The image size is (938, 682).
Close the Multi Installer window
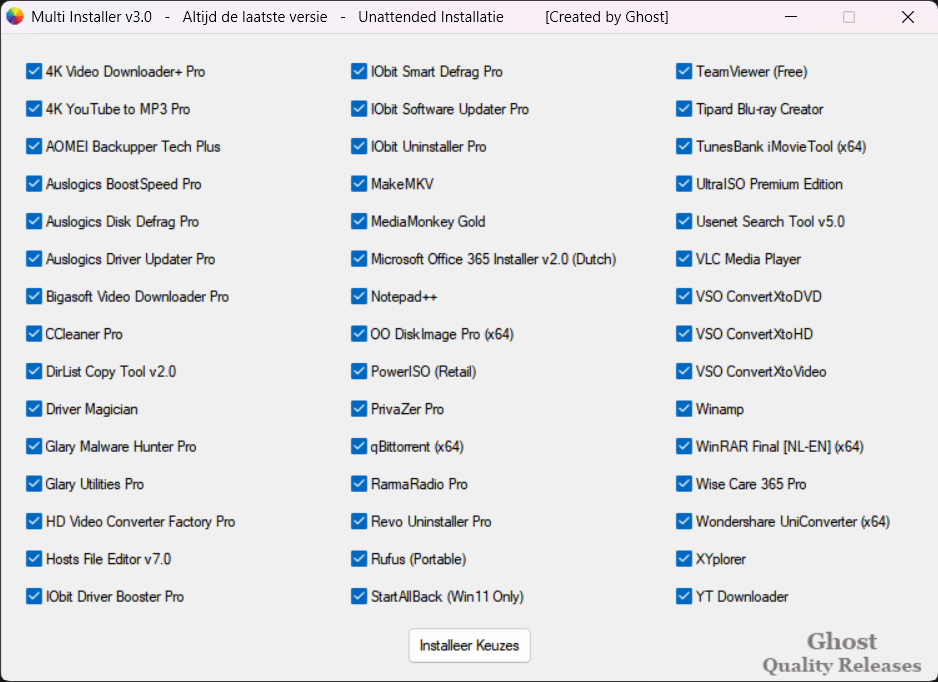click(x=907, y=17)
